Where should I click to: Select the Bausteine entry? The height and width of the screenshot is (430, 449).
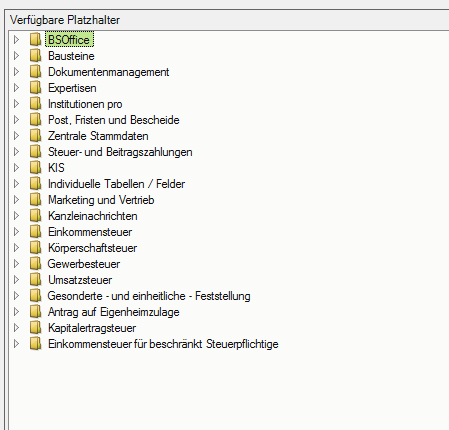point(71,56)
